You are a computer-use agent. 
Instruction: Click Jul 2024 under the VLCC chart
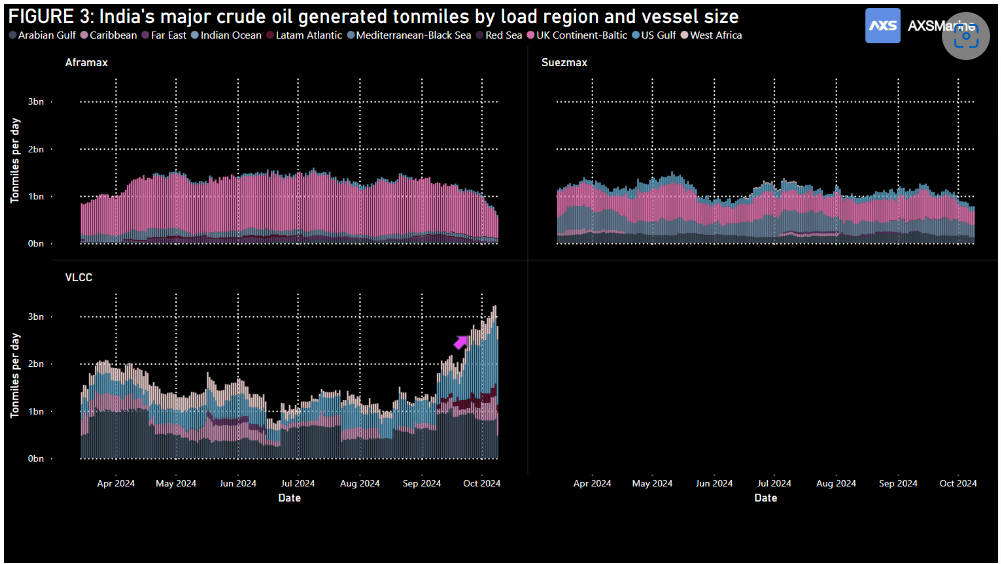[297, 484]
